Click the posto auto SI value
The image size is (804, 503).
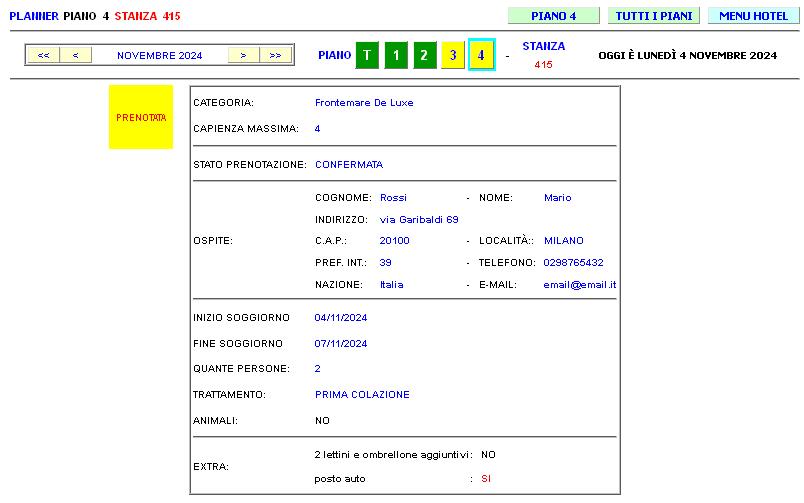[486, 478]
